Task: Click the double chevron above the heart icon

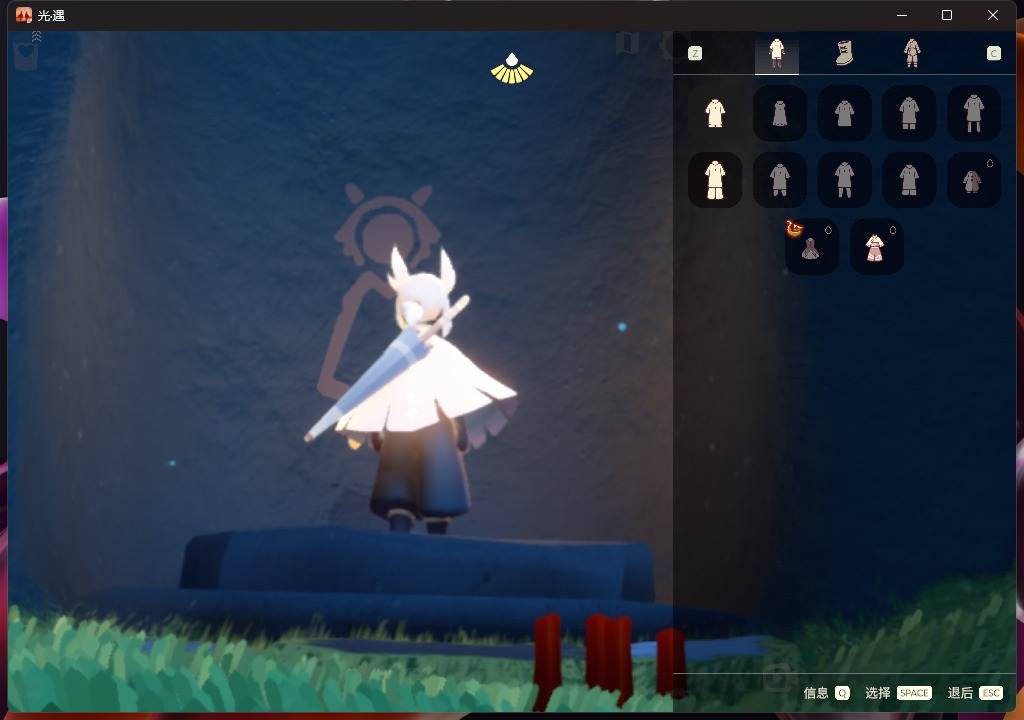Action: (37, 36)
